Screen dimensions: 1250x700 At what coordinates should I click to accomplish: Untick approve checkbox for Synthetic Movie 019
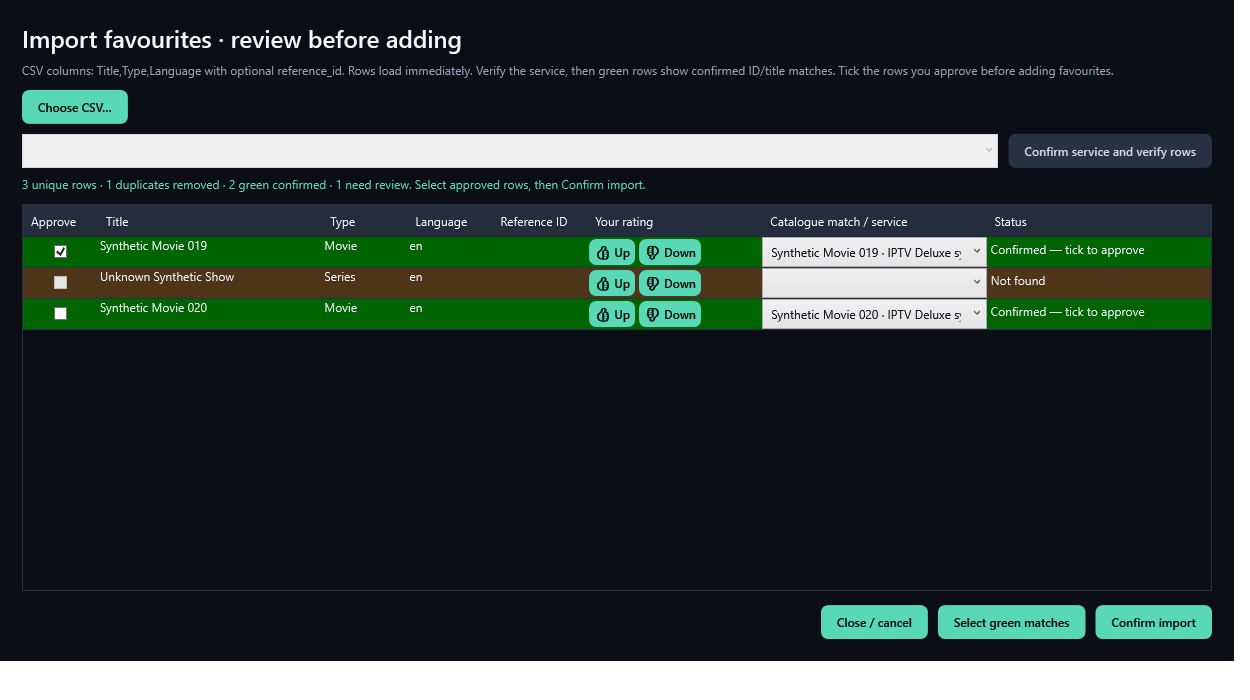pyautogui.click(x=60, y=252)
